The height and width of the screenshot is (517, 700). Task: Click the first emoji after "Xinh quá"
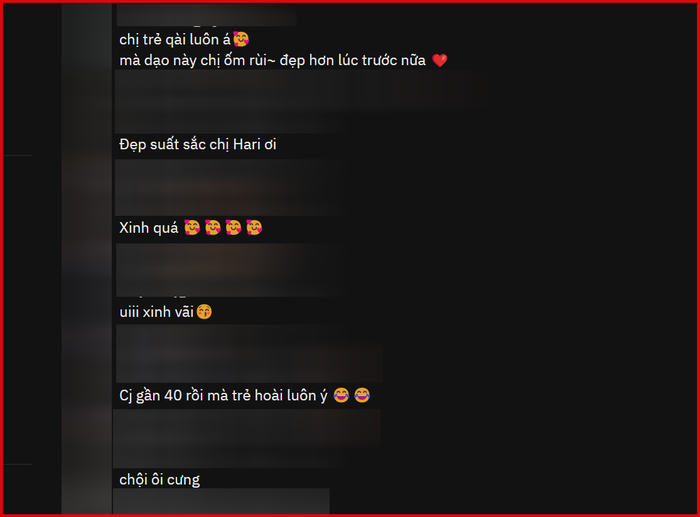coord(192,227)
